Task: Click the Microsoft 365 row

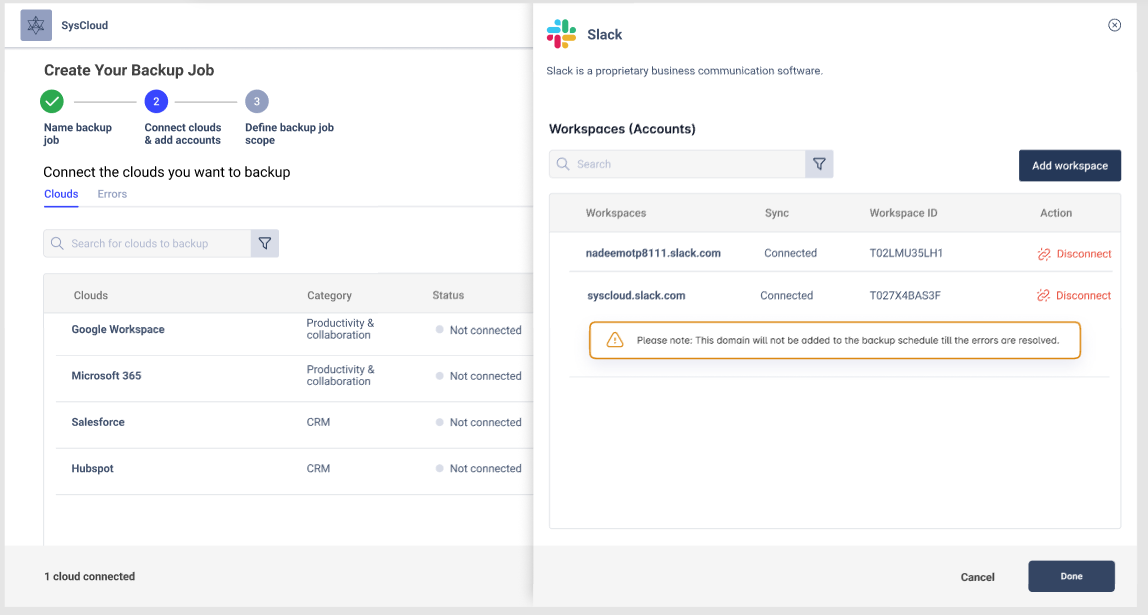Action: [105, 375]
